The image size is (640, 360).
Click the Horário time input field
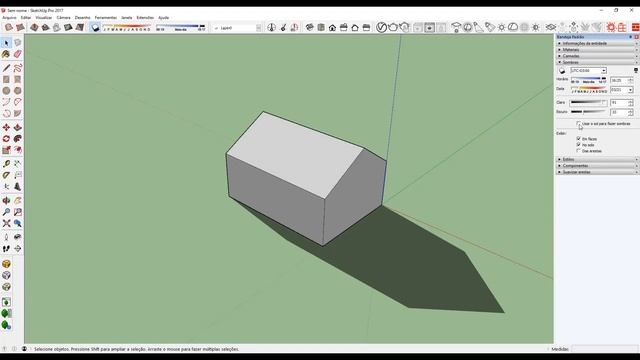619,80
